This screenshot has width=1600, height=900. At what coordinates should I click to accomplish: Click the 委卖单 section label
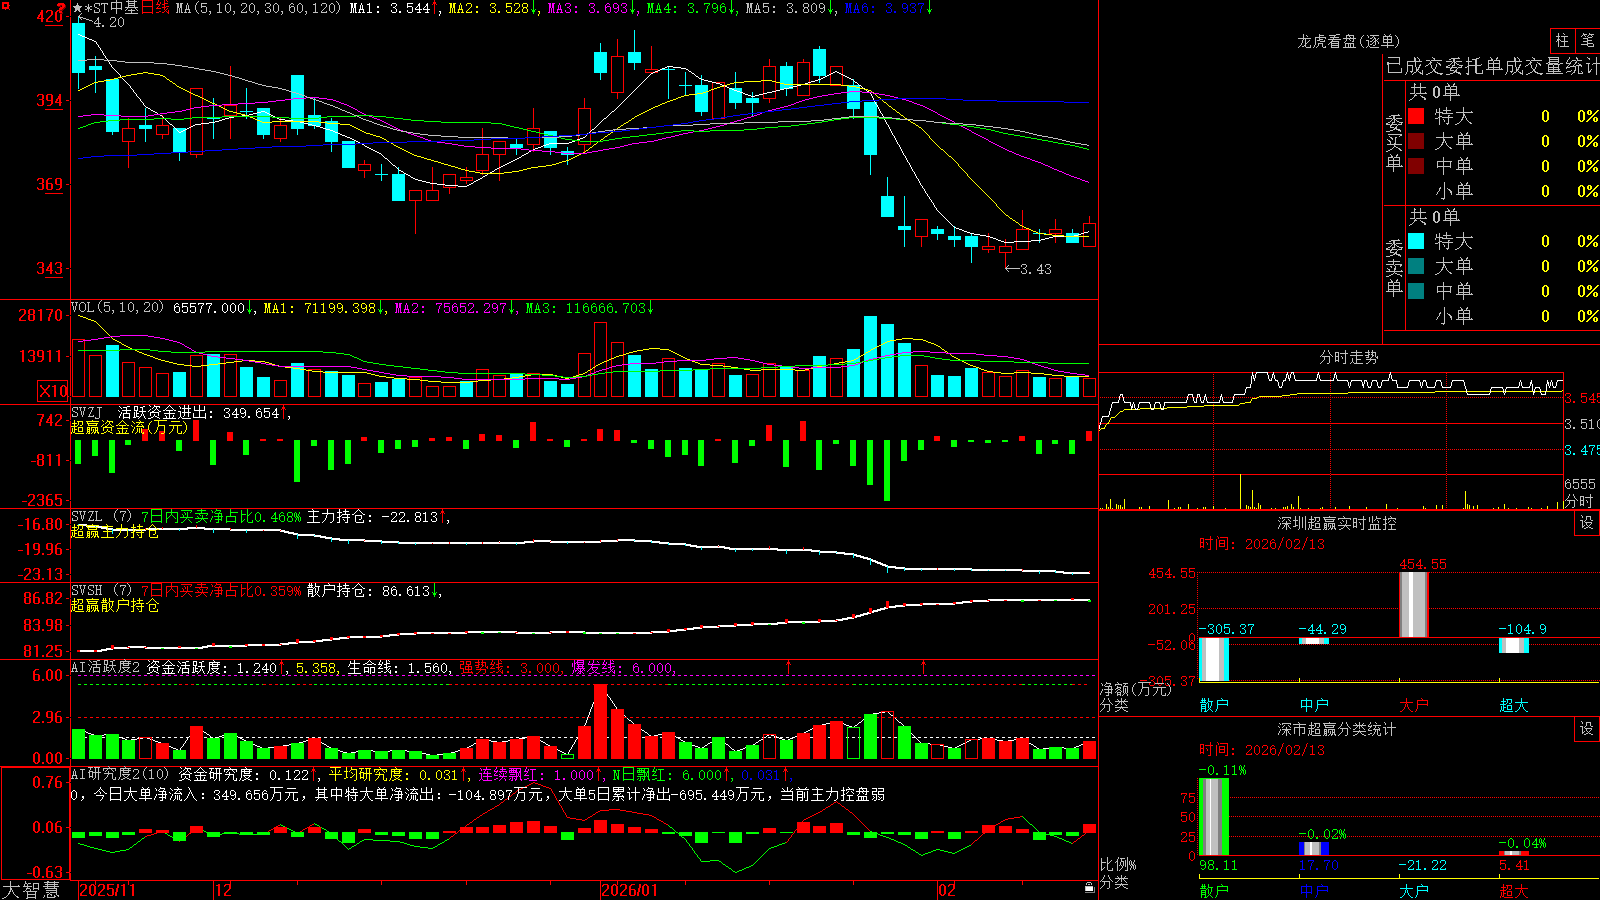coord(1394,268)
